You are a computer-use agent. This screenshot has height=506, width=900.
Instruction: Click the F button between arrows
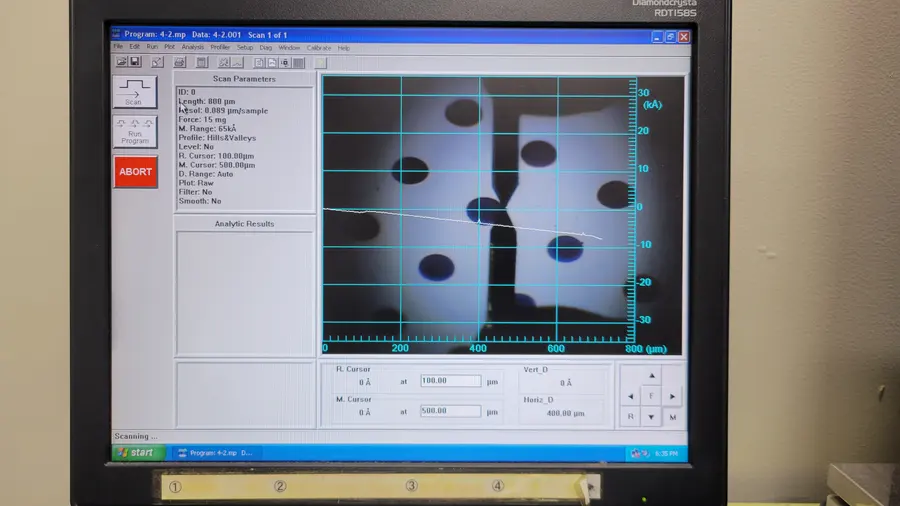(651, 396)
